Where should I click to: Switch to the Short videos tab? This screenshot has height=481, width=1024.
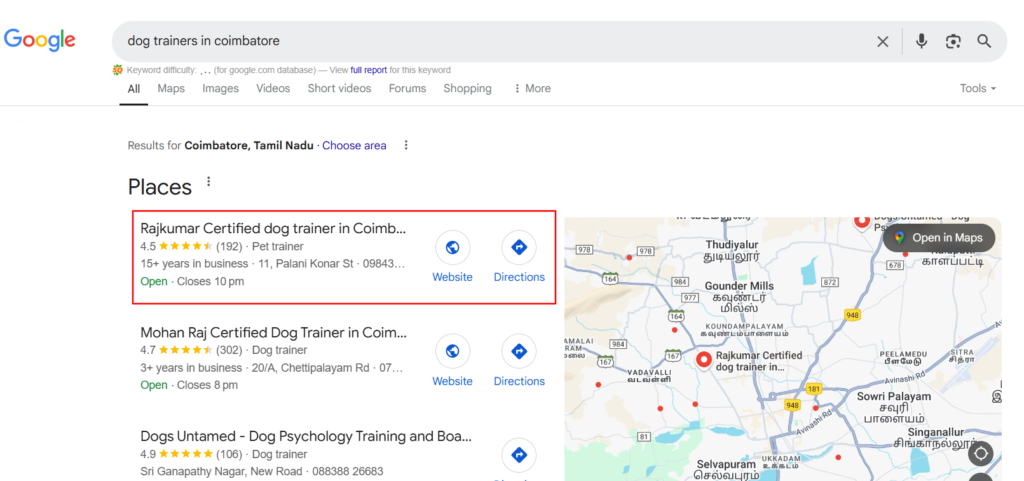point(339,88)
